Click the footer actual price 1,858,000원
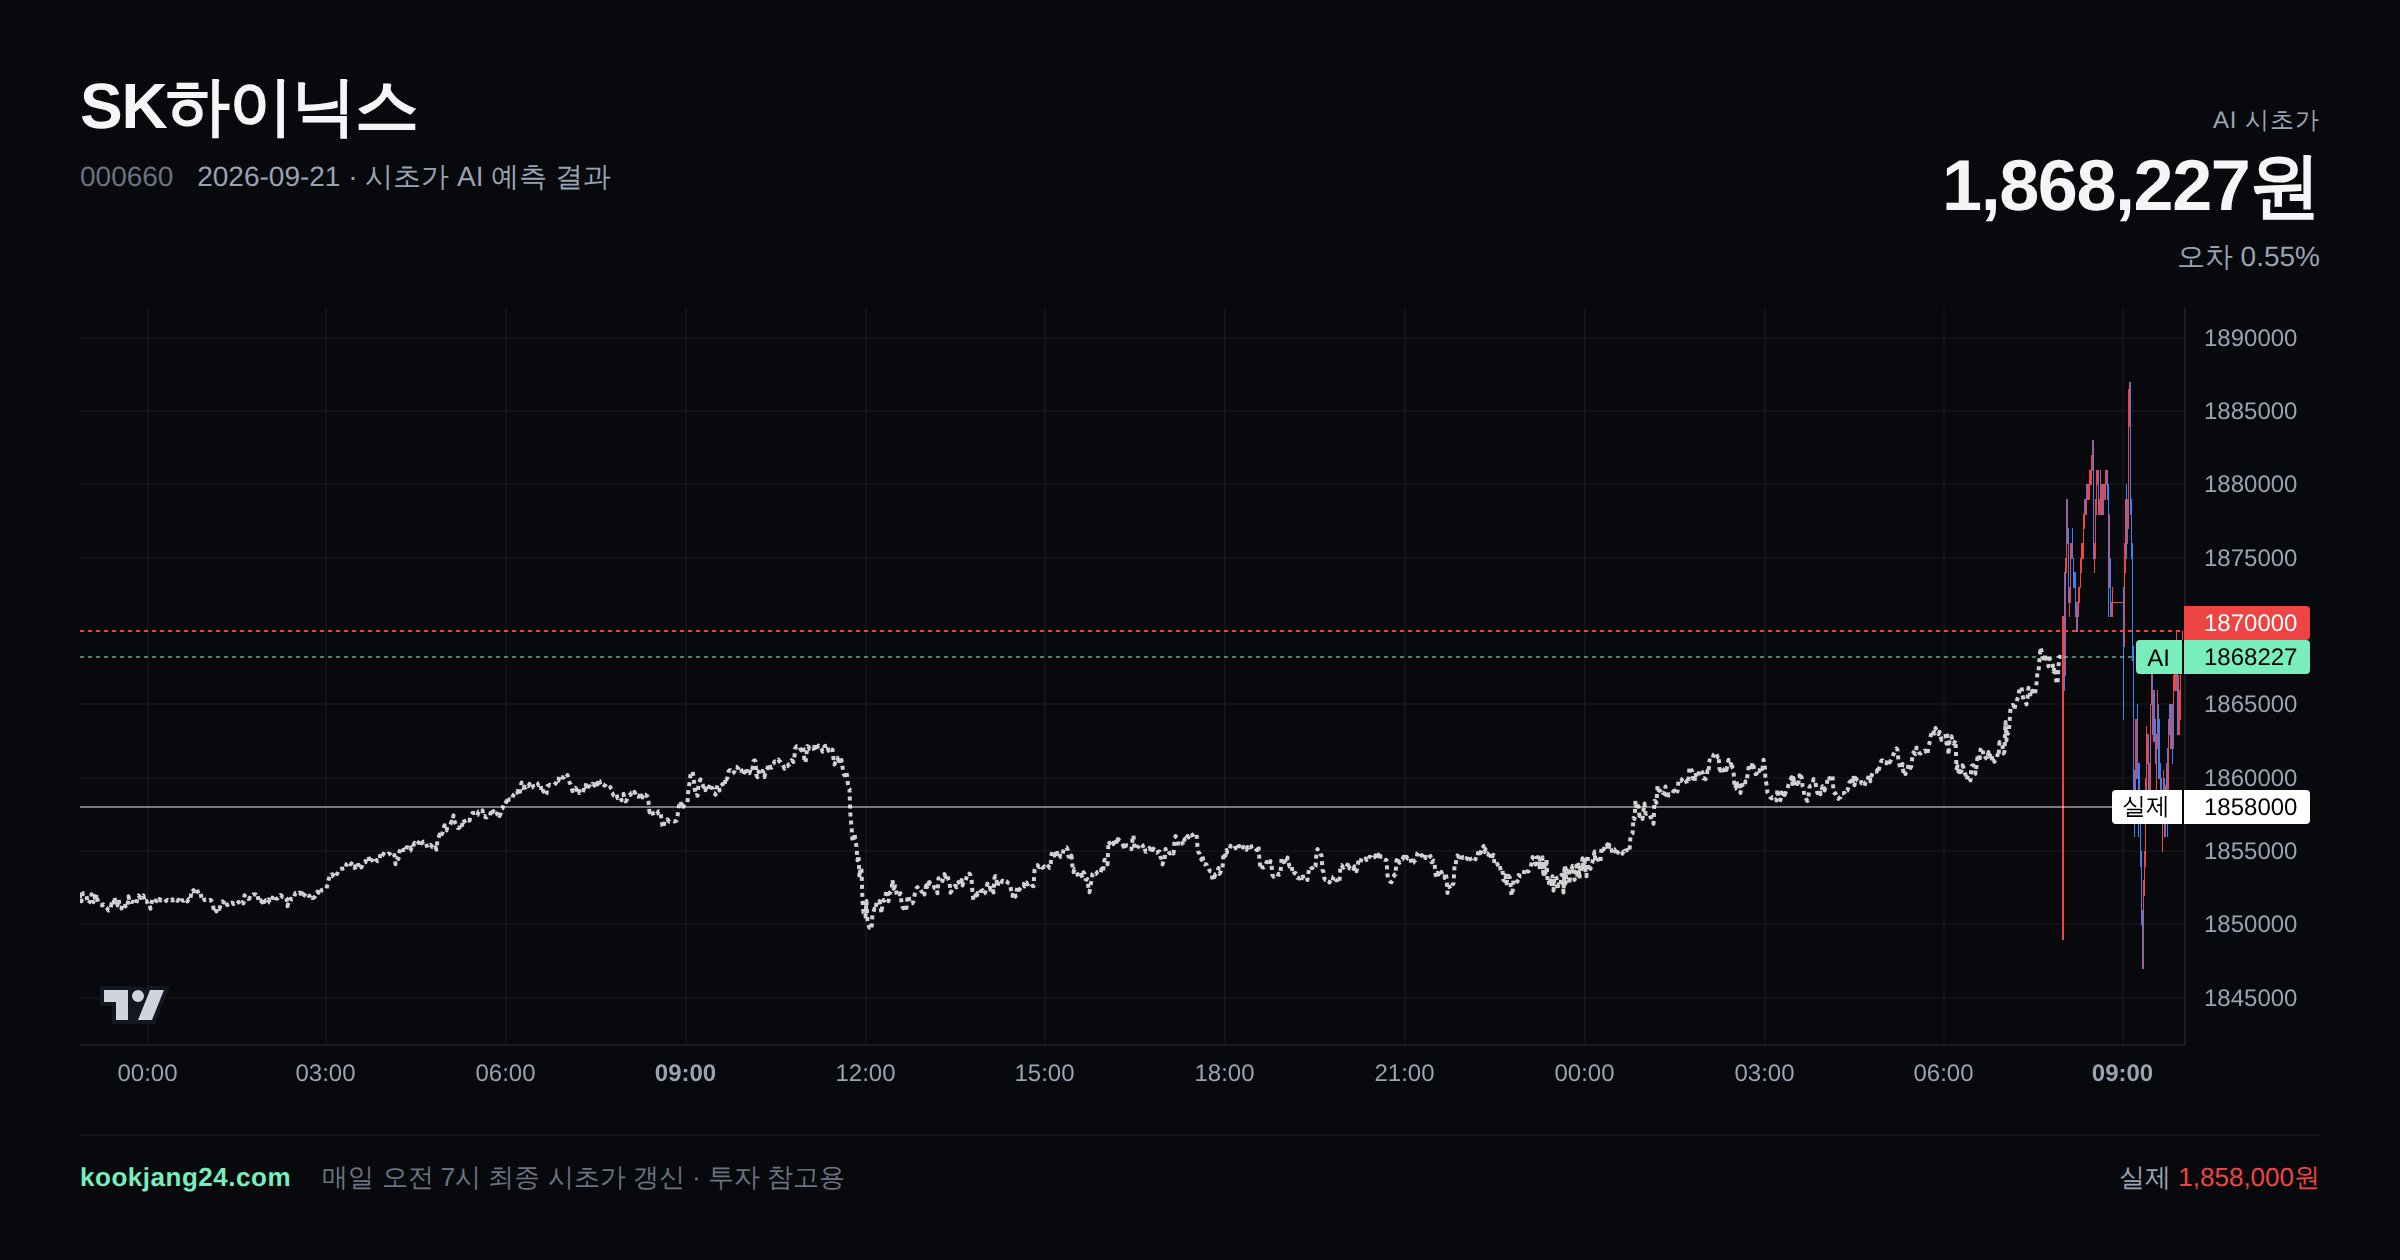The image size is (2400, 1260). (2248, 1178)
